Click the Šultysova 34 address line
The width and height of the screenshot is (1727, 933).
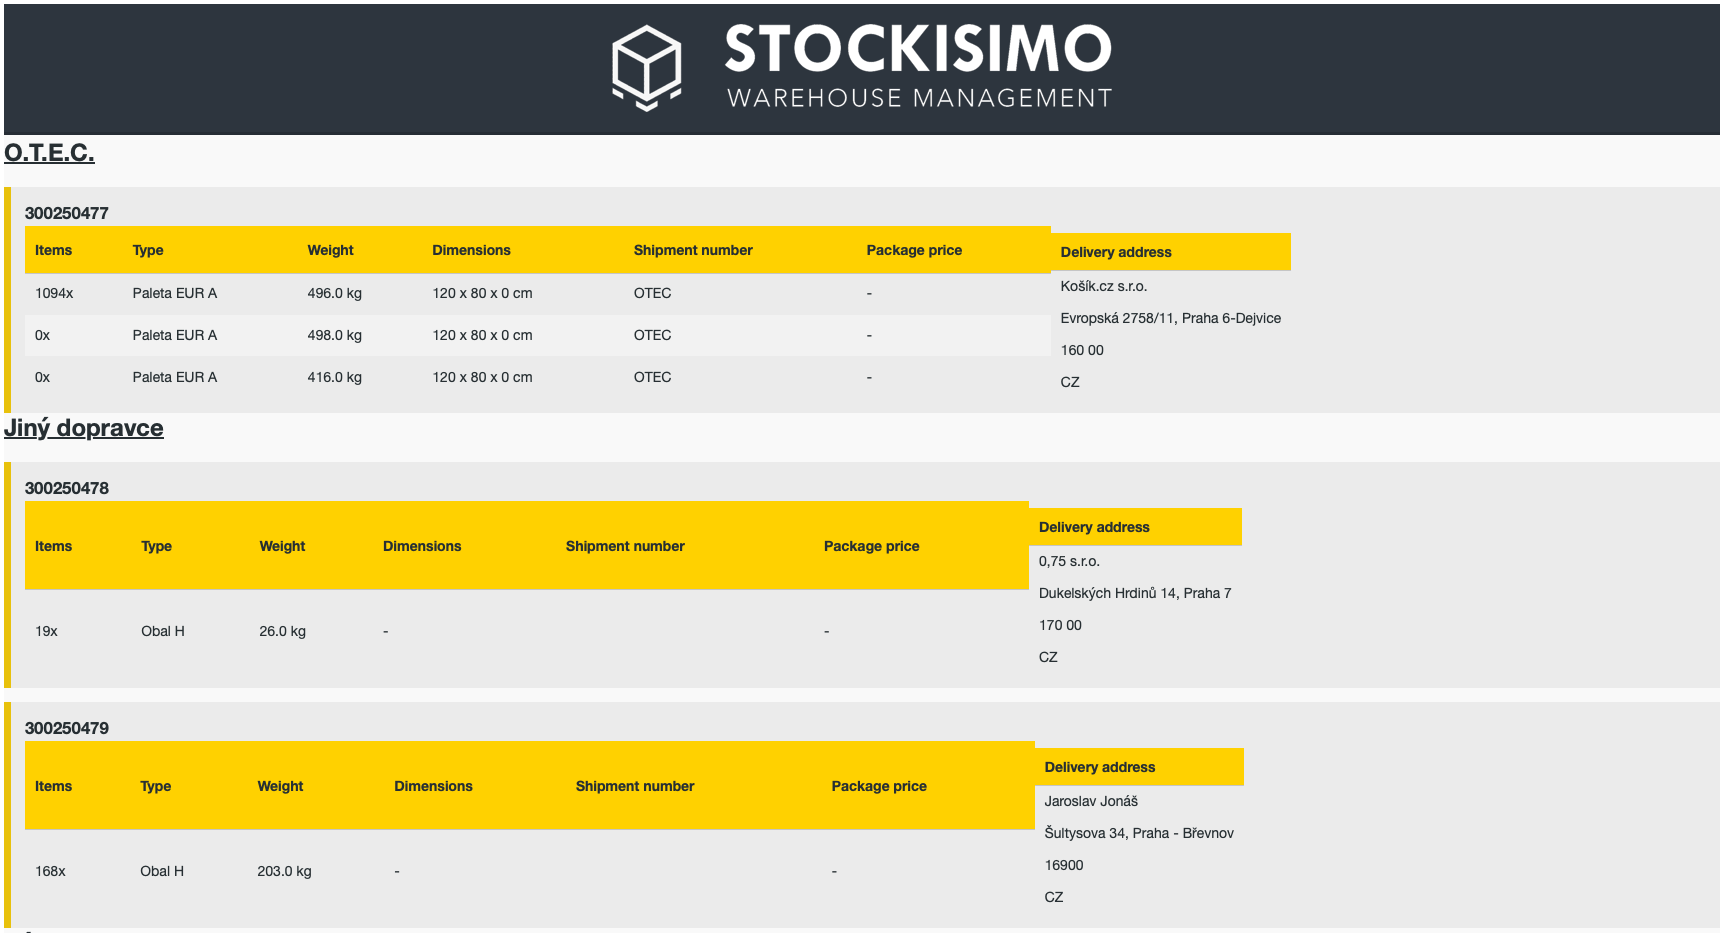coord(1138,833)
